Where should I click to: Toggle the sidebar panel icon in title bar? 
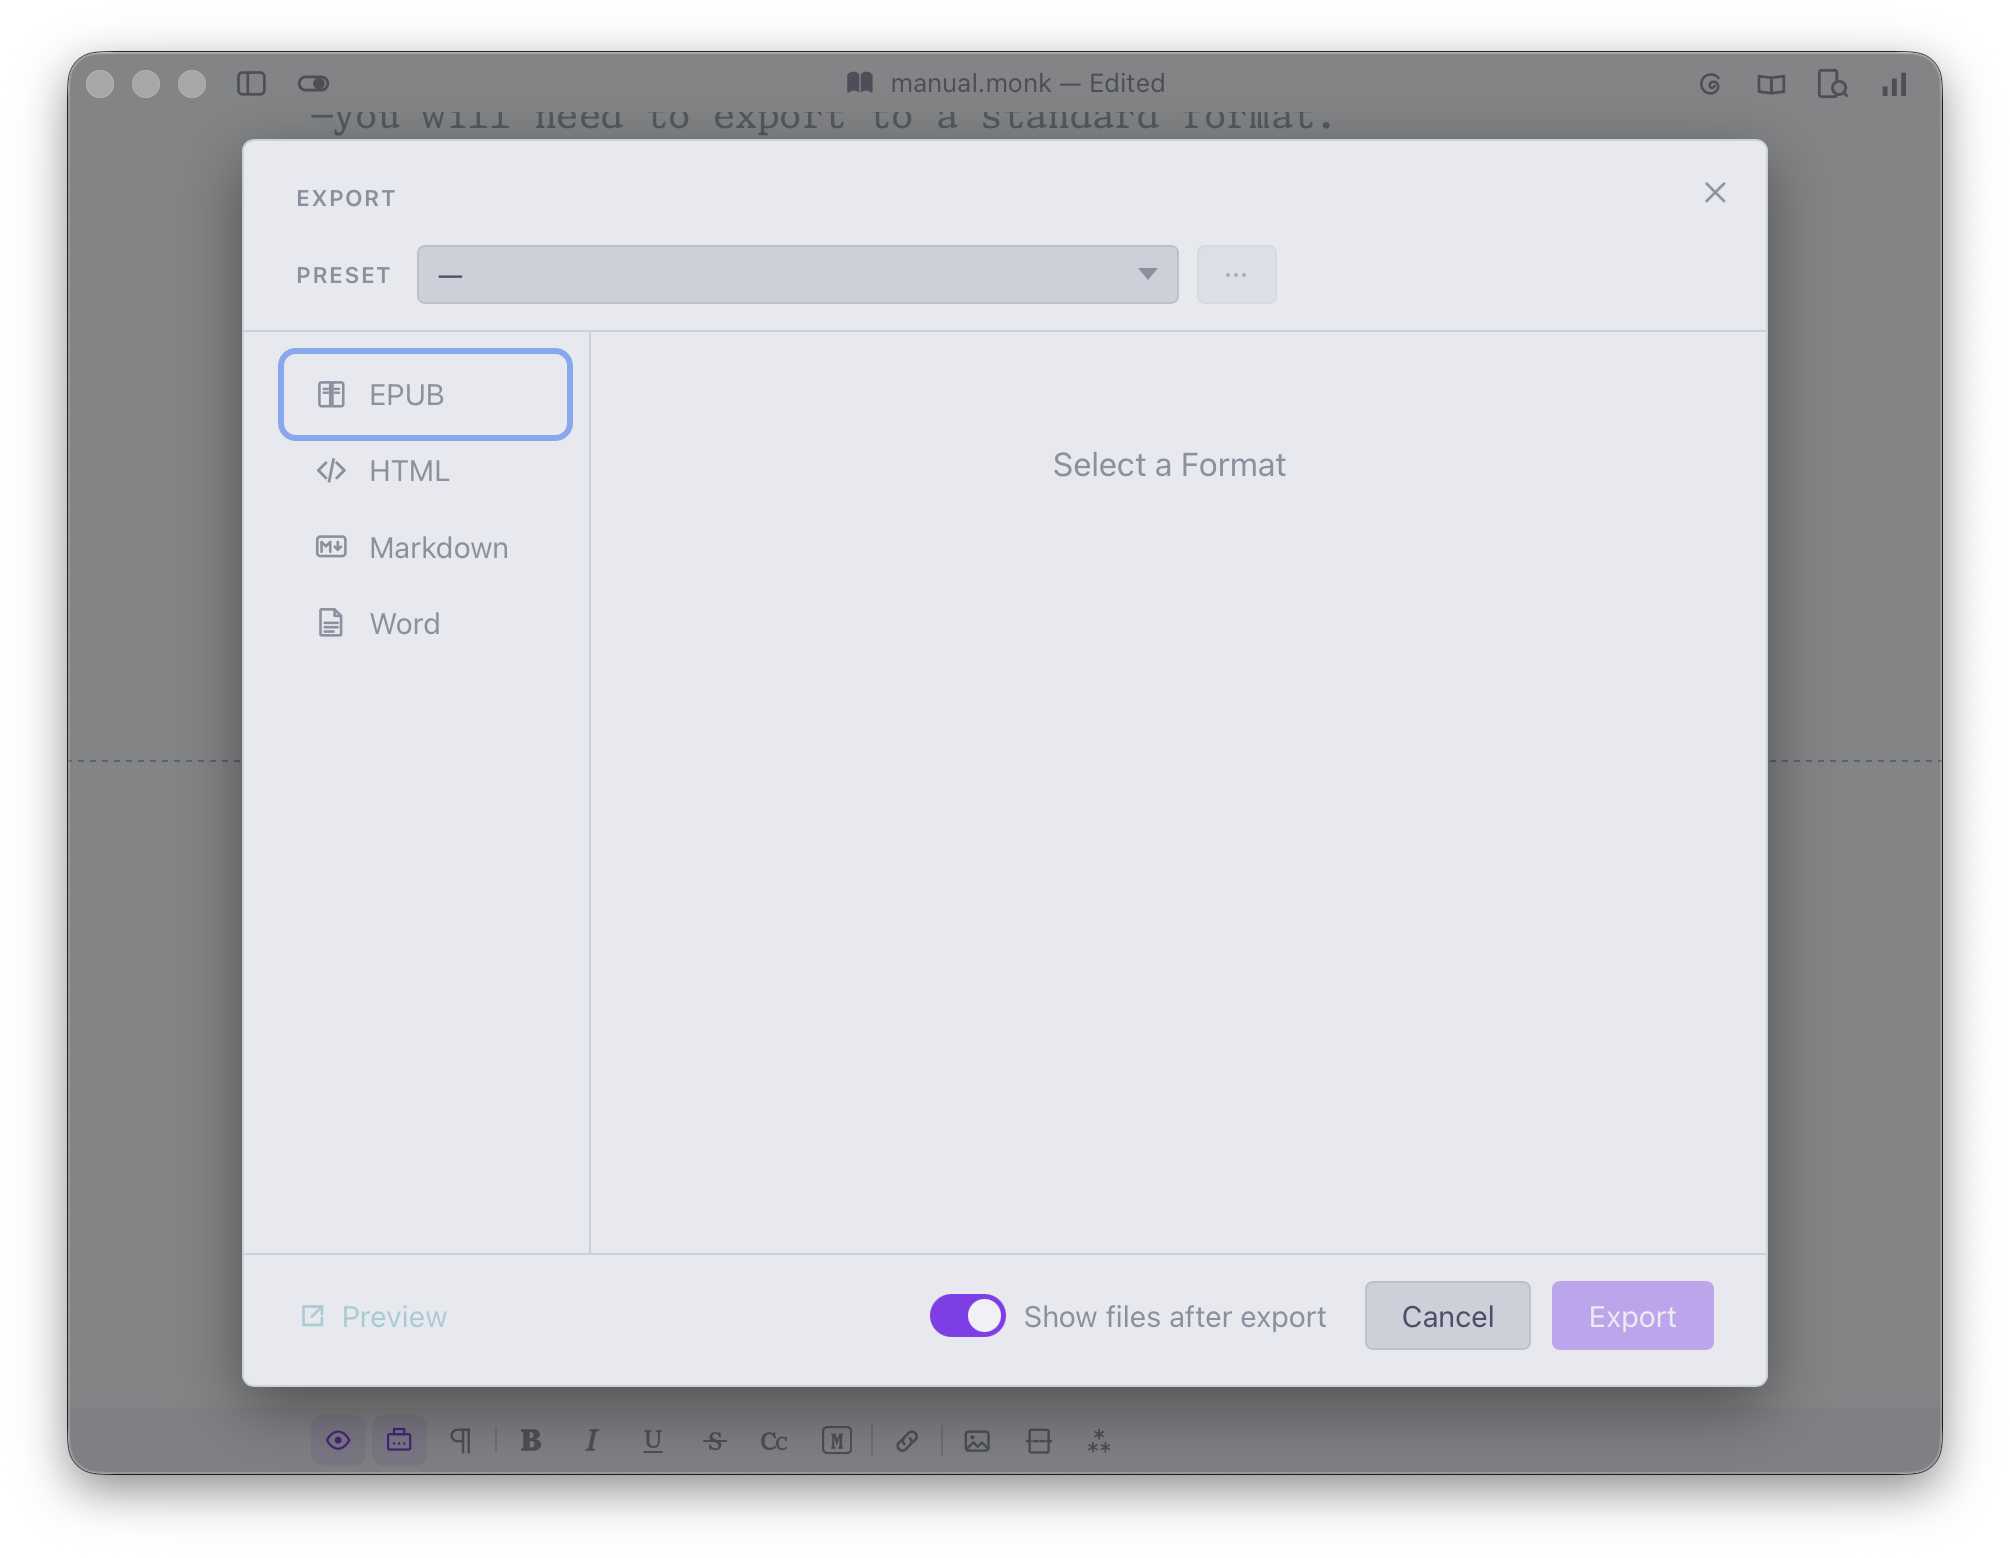pos(251,83)
